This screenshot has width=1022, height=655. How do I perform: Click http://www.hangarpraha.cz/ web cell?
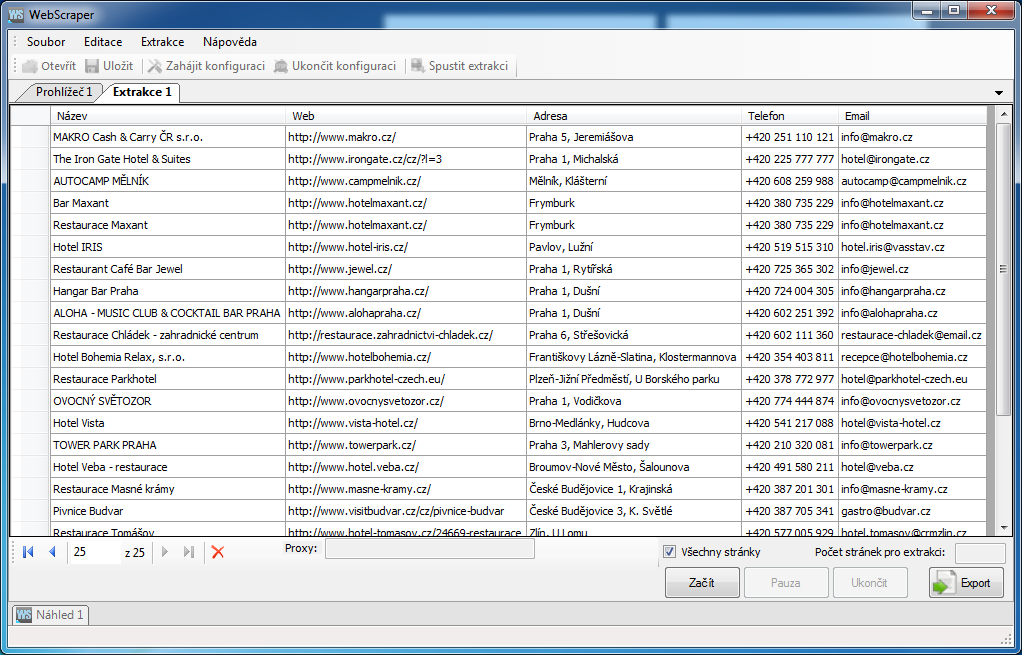pyautogui.click(x=405, y=291)
